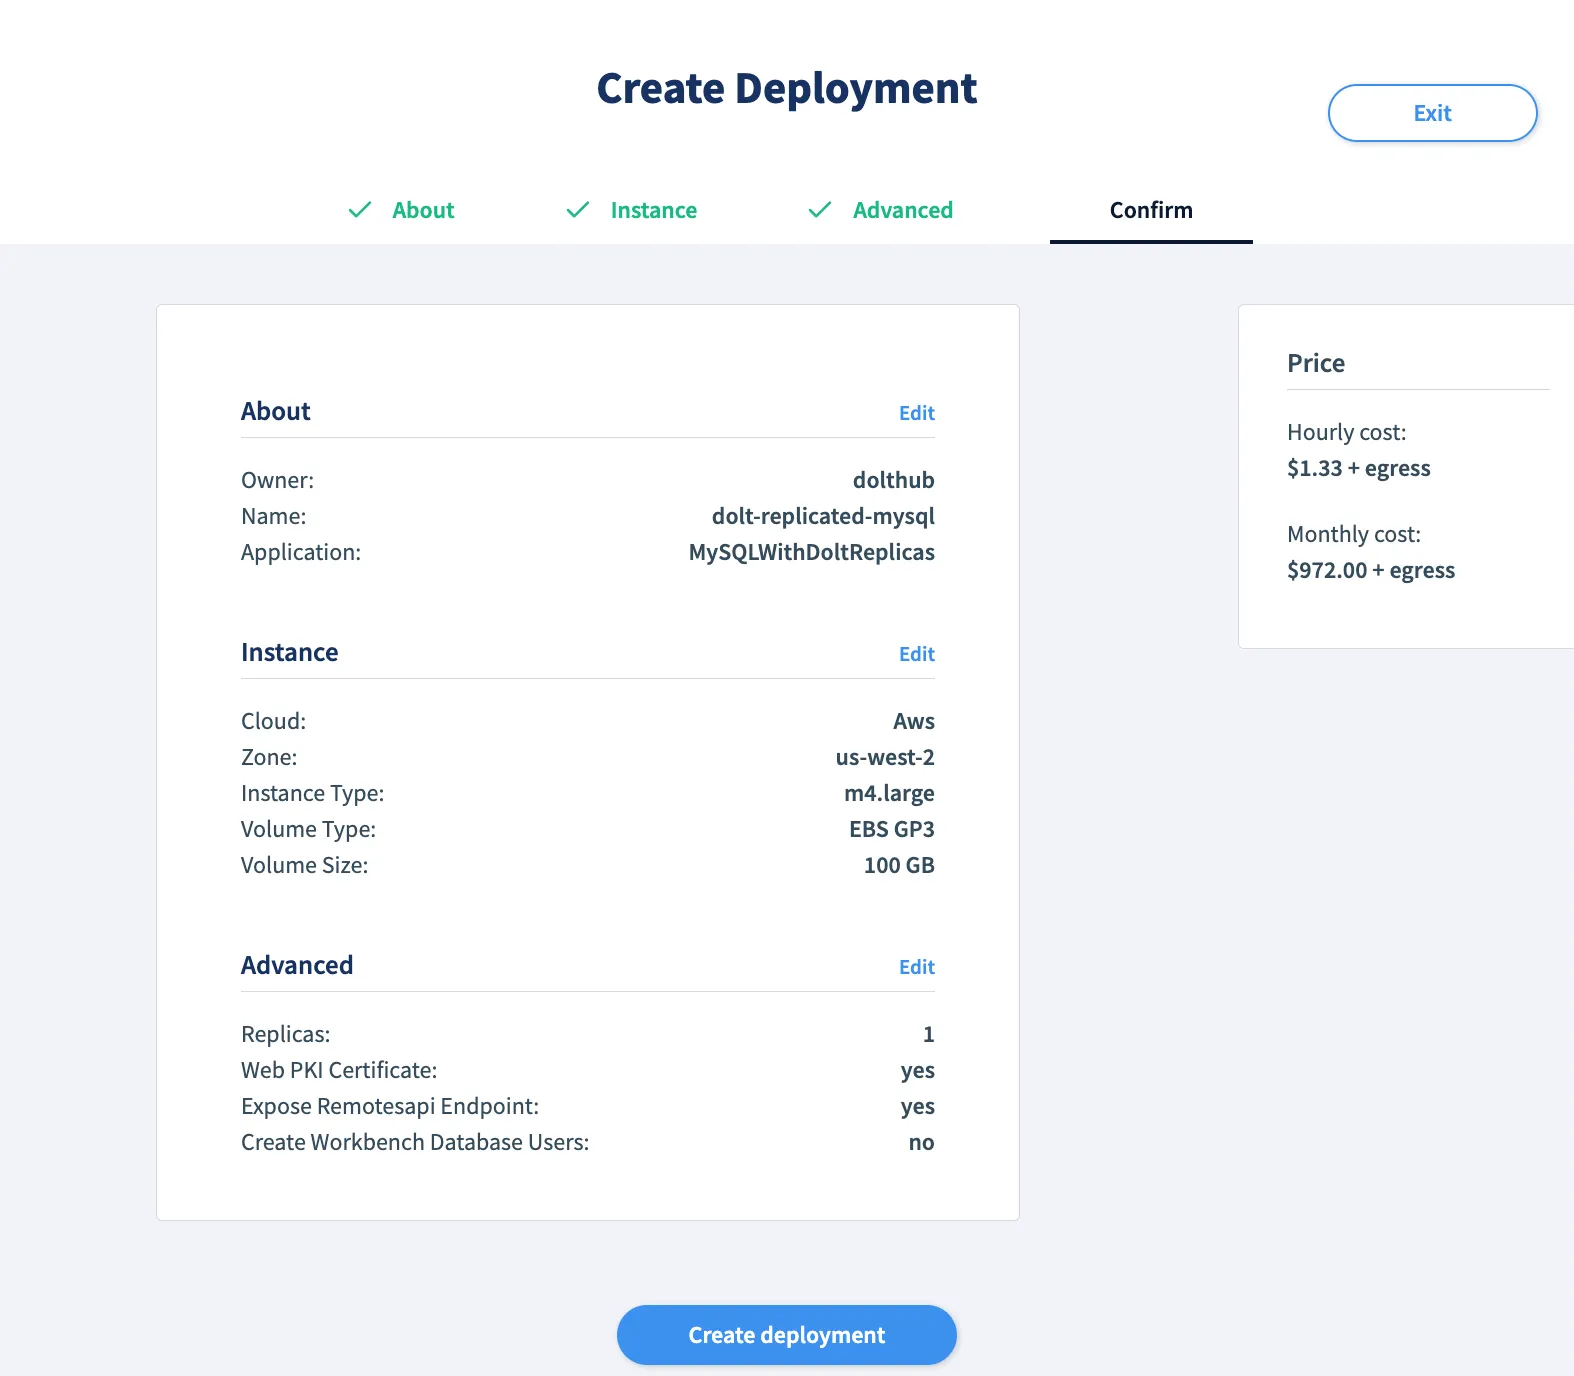Edit the Advanced section options
This screenshot has width=1574, height=1376.
(x=916, y=967)
